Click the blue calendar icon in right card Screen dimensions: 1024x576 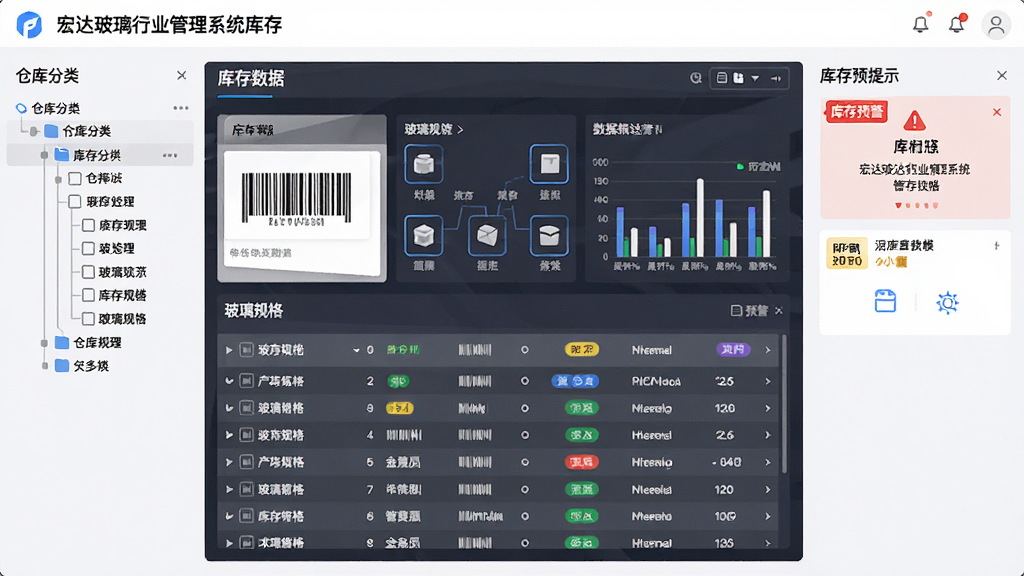[x=885, y=302]
